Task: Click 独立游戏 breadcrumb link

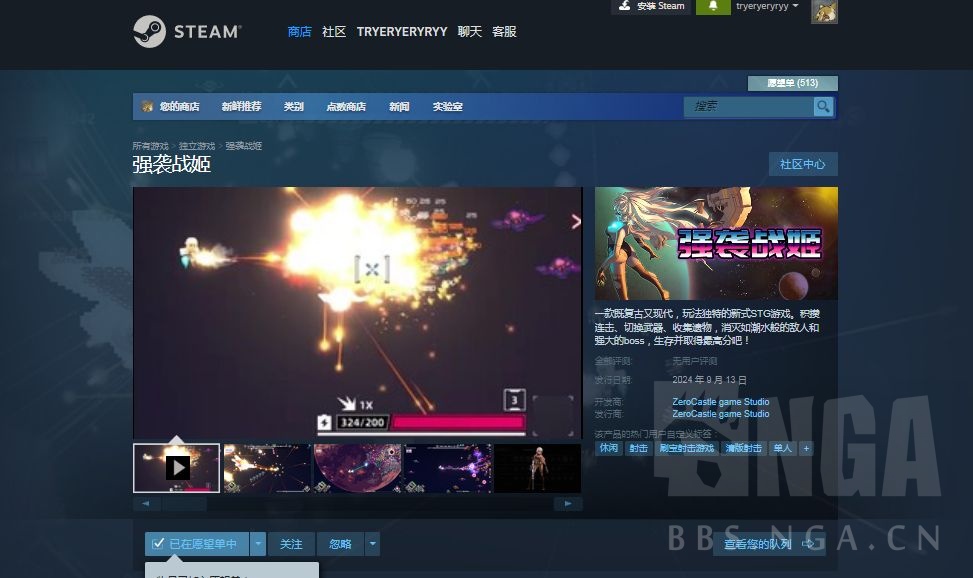Action: pyautogui.click(x=197, y=146)
